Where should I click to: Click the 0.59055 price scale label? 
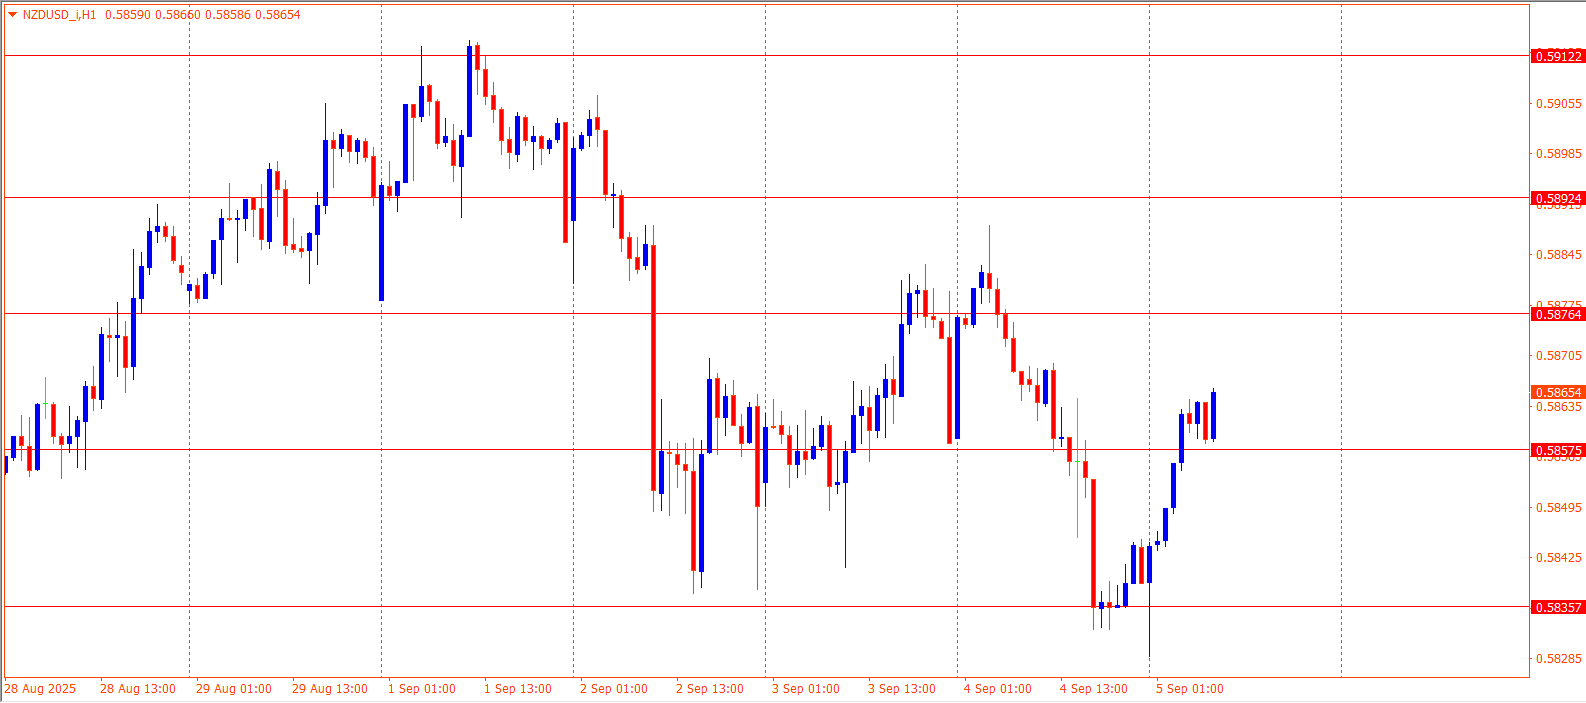1558,104
